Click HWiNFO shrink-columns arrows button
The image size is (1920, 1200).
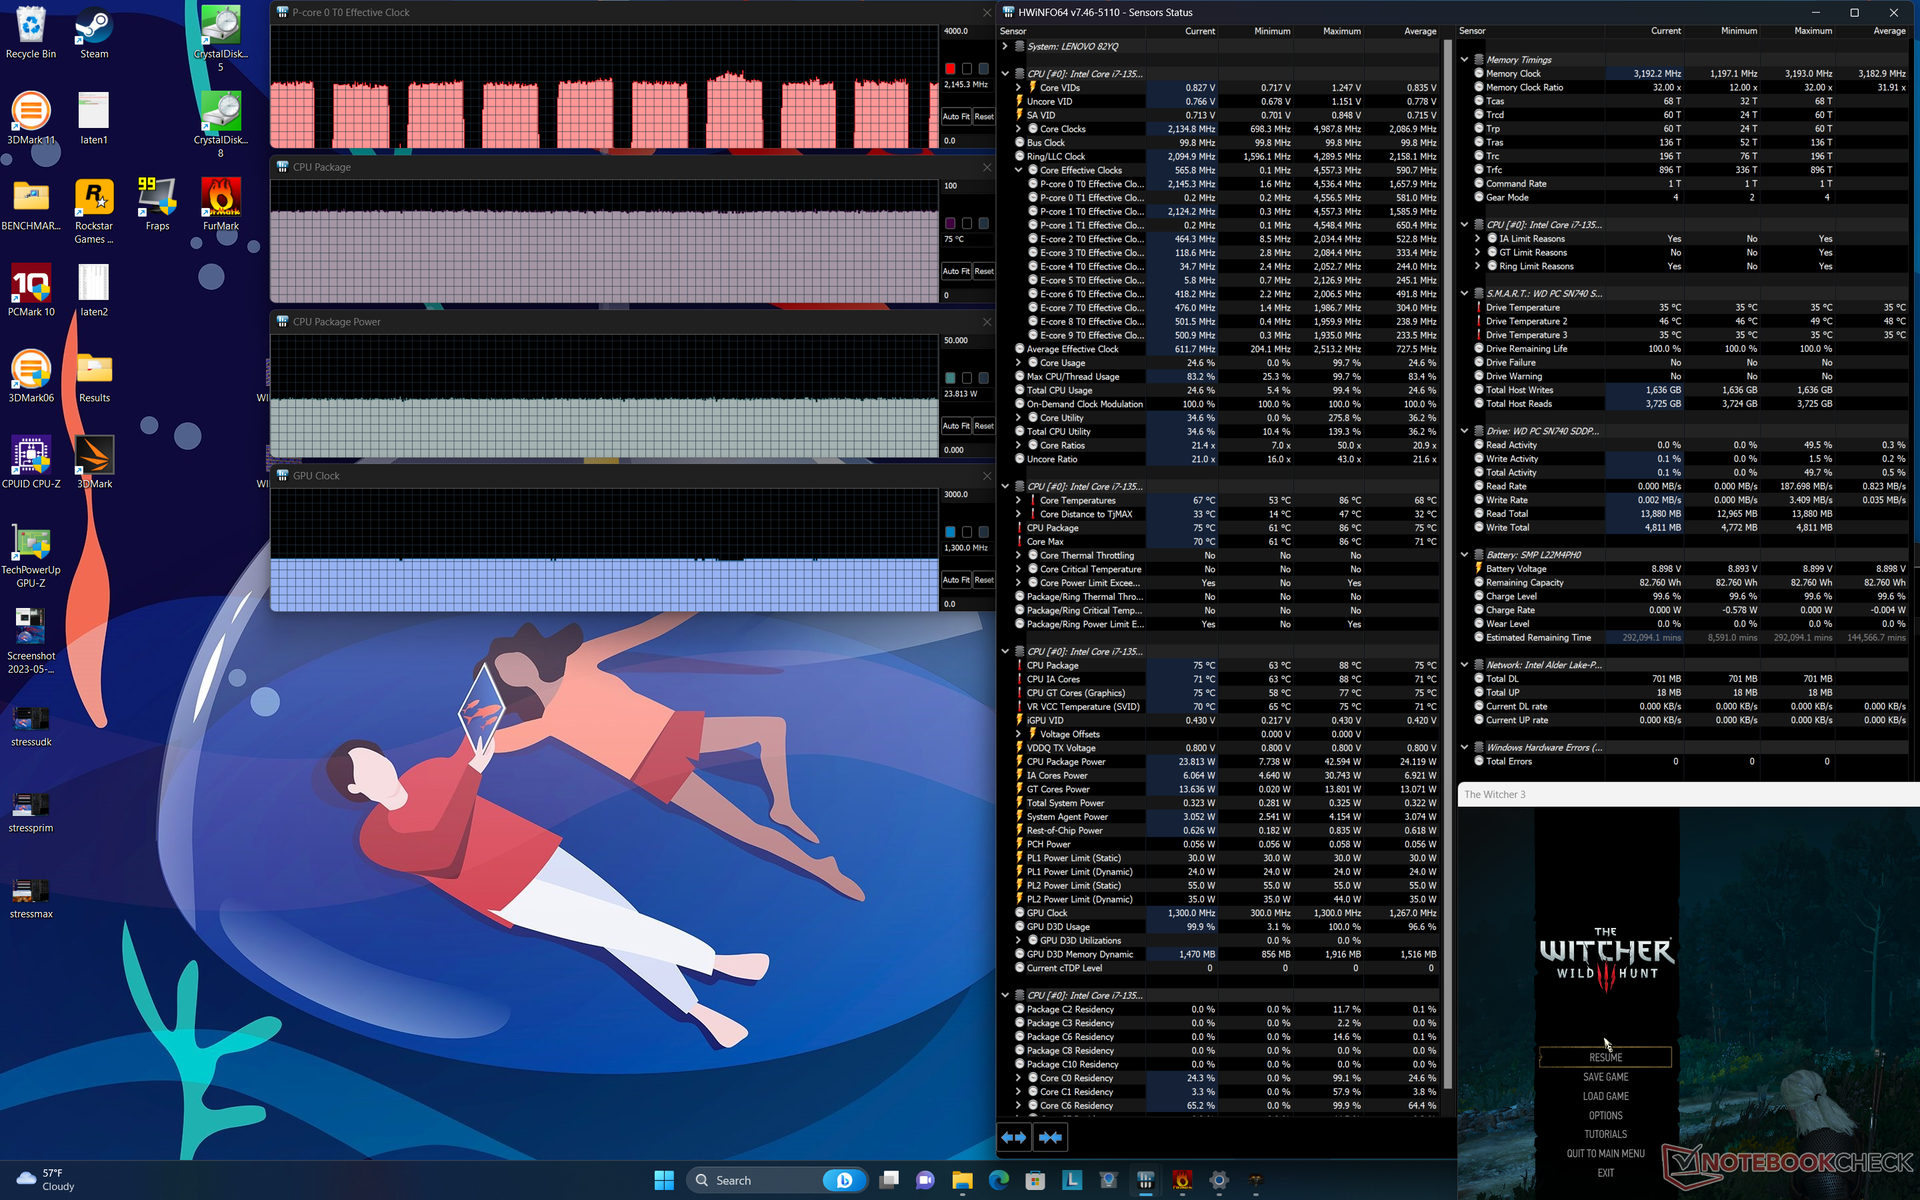pos(1050,1137)
